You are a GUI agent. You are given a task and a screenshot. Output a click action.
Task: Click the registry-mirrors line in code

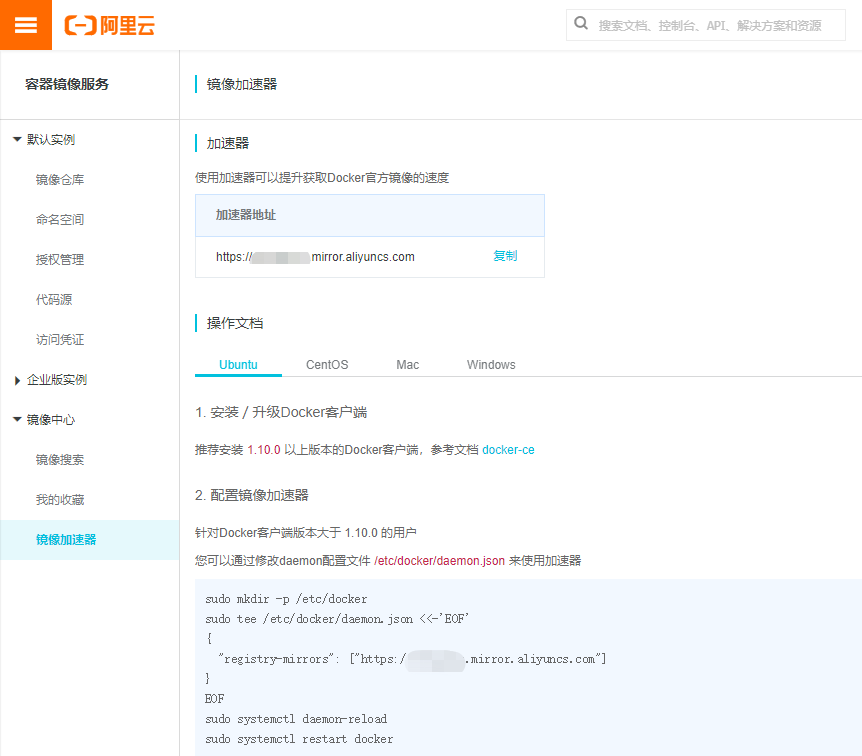point(412,659)
